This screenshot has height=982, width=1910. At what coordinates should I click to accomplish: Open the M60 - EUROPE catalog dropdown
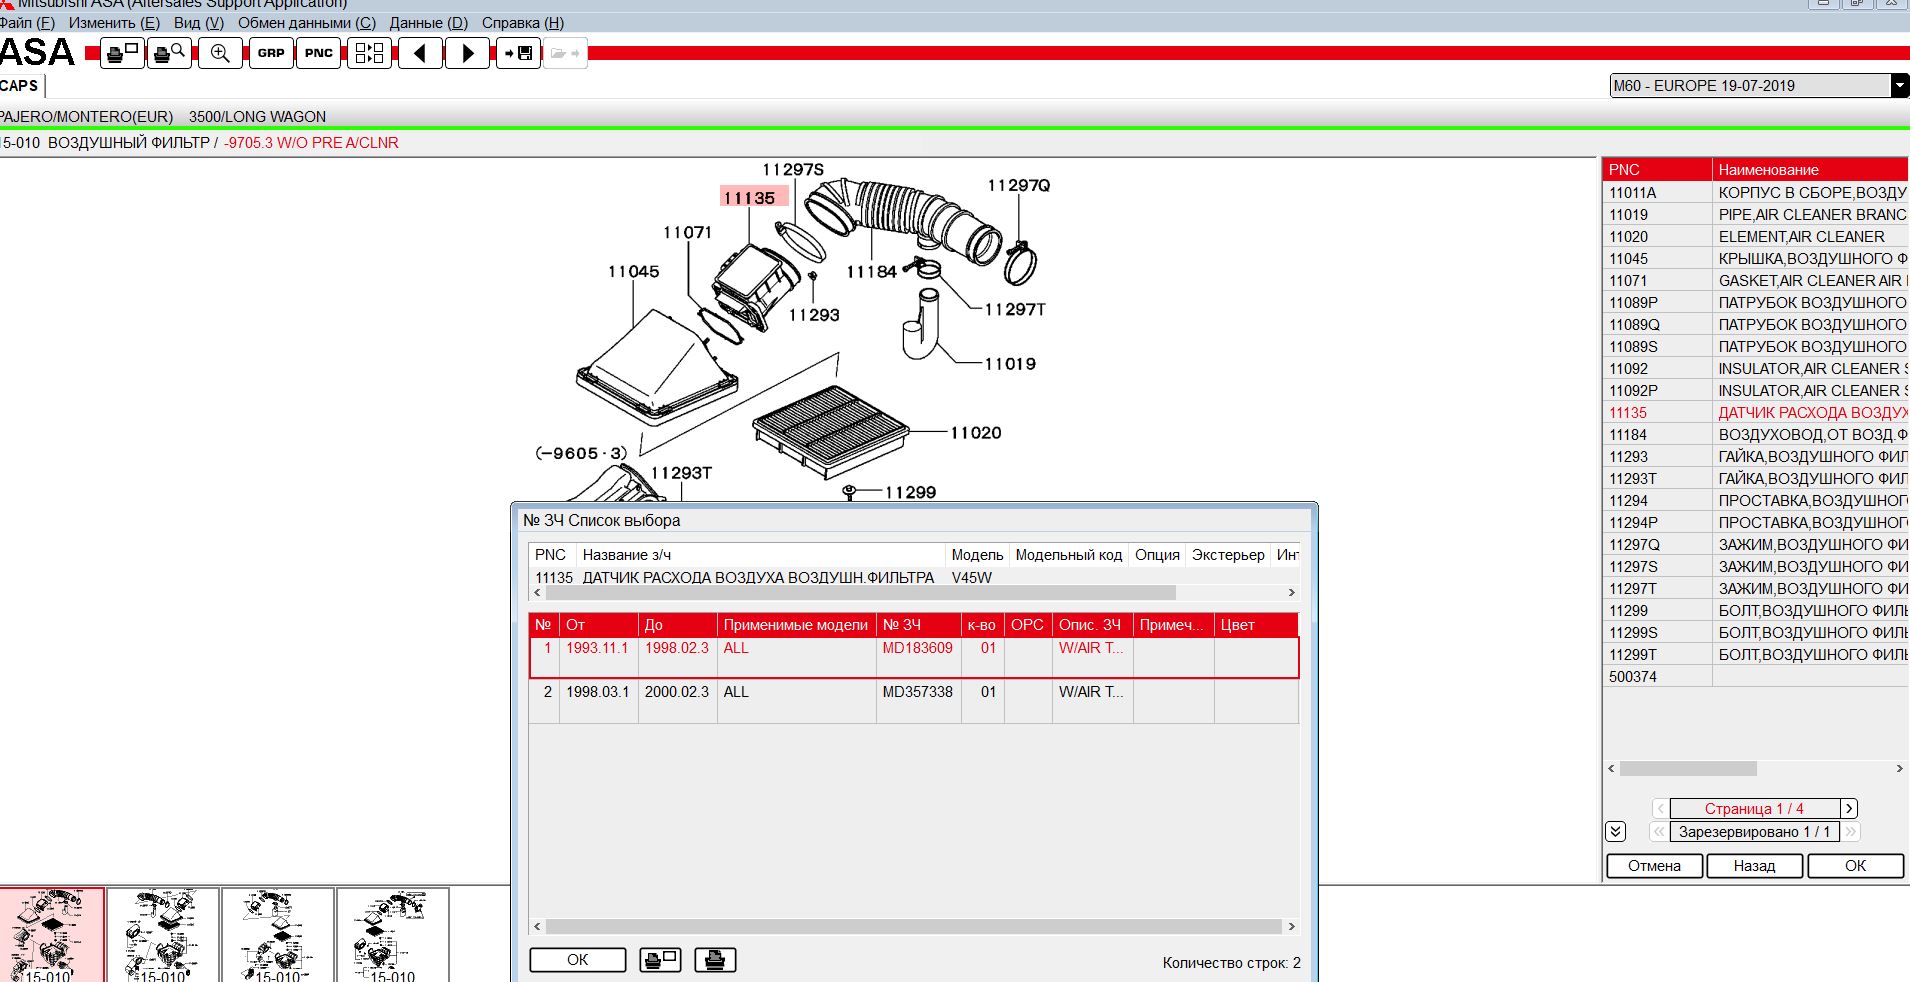point(1899,86)
